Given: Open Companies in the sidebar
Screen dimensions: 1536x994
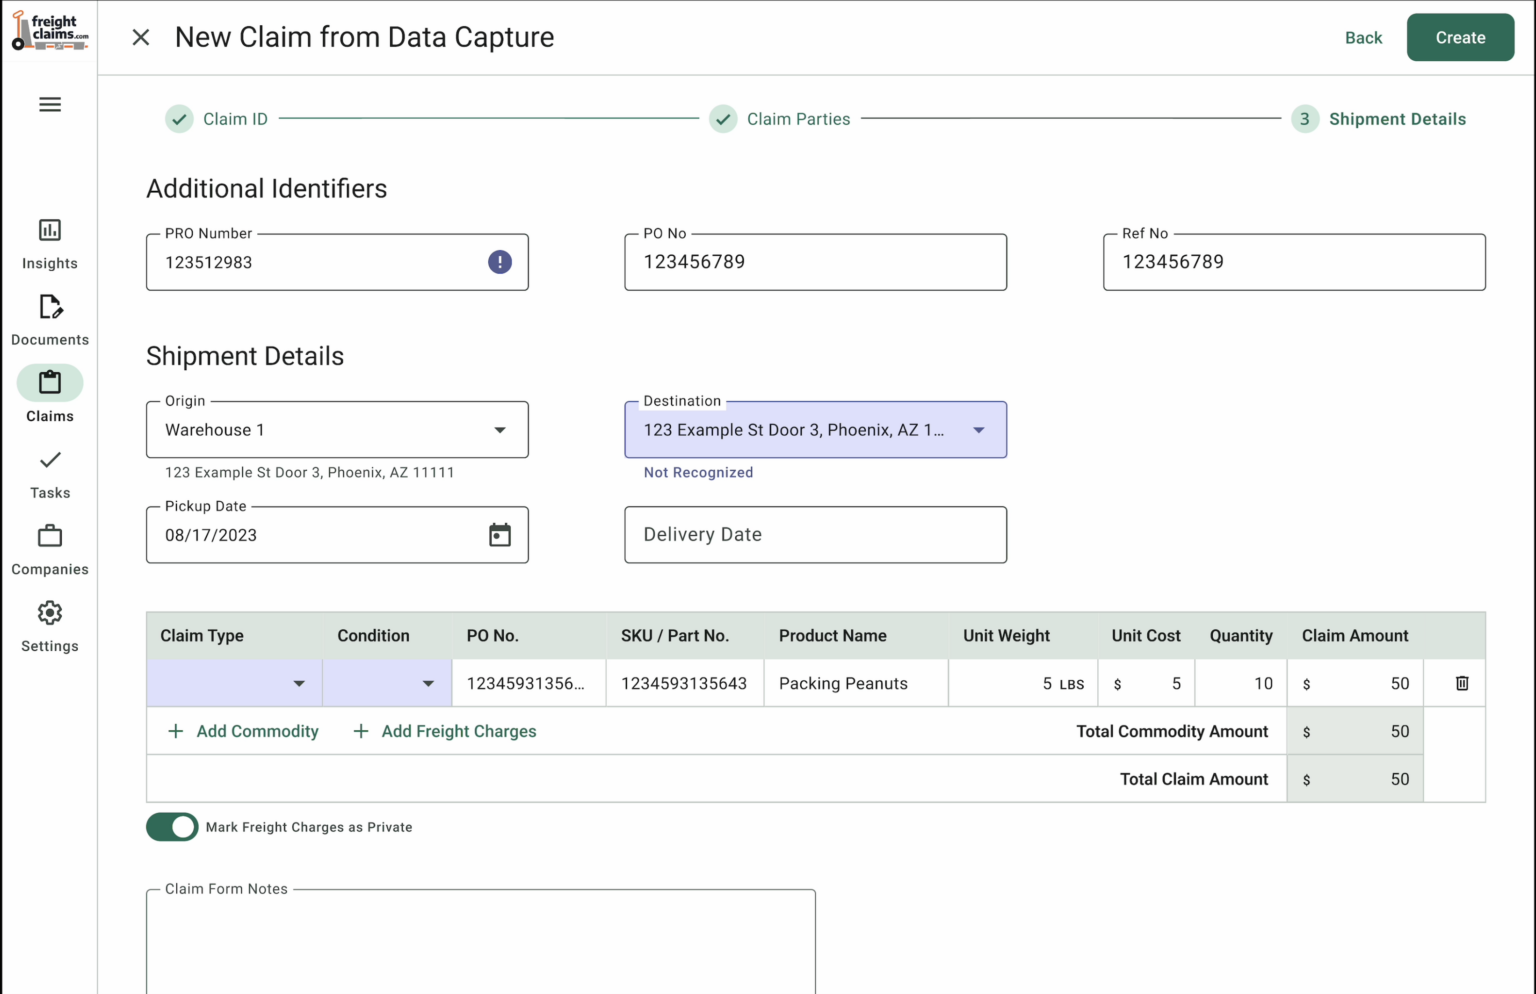Looking at the screenshot, I should pos(50,550).
